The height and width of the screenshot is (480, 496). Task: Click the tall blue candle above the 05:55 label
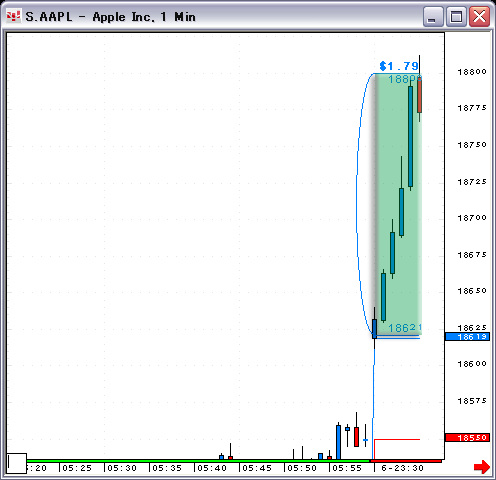click(x=338, y=442)
